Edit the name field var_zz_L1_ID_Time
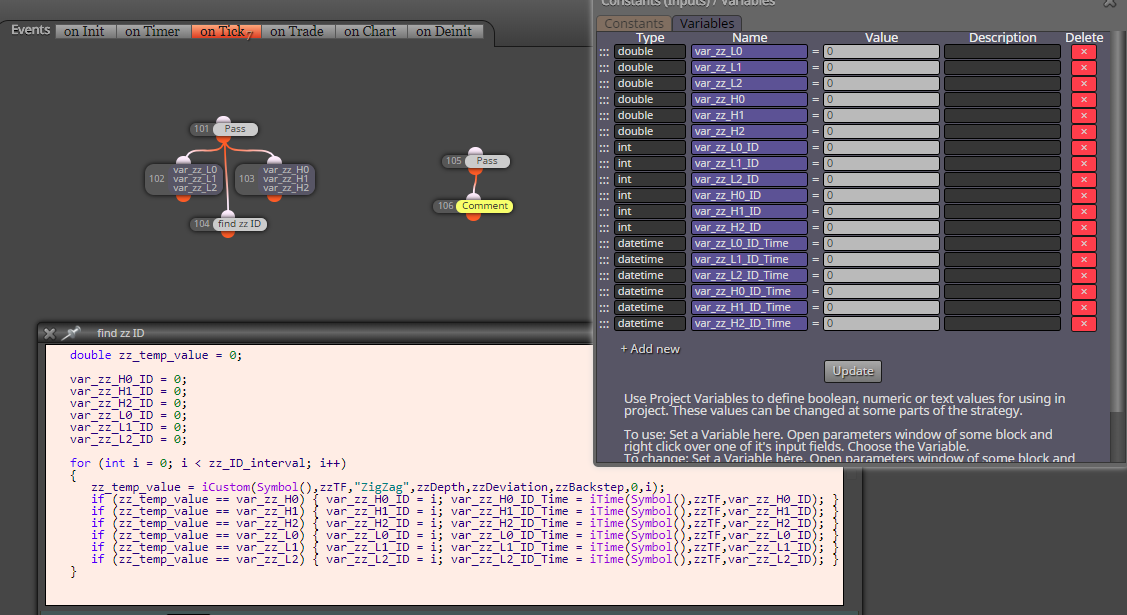This screenshot has height=615, width=1127. coord(749,259)
